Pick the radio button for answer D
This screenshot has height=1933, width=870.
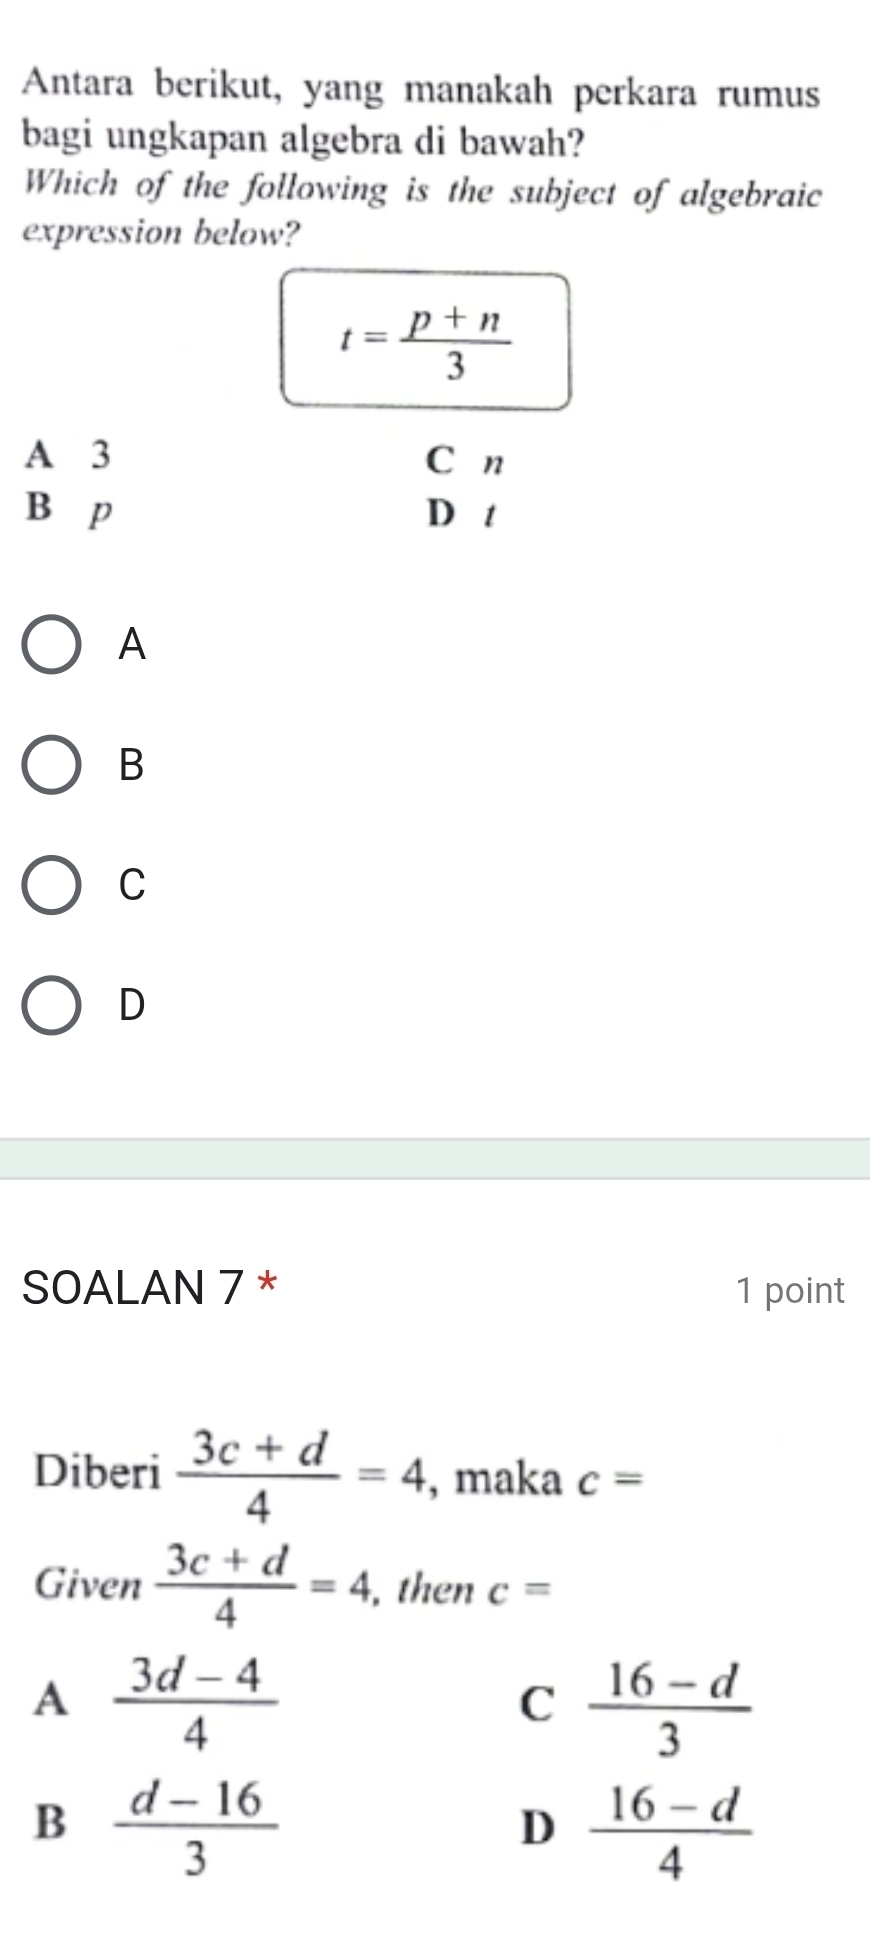[x=51, y=1005]
